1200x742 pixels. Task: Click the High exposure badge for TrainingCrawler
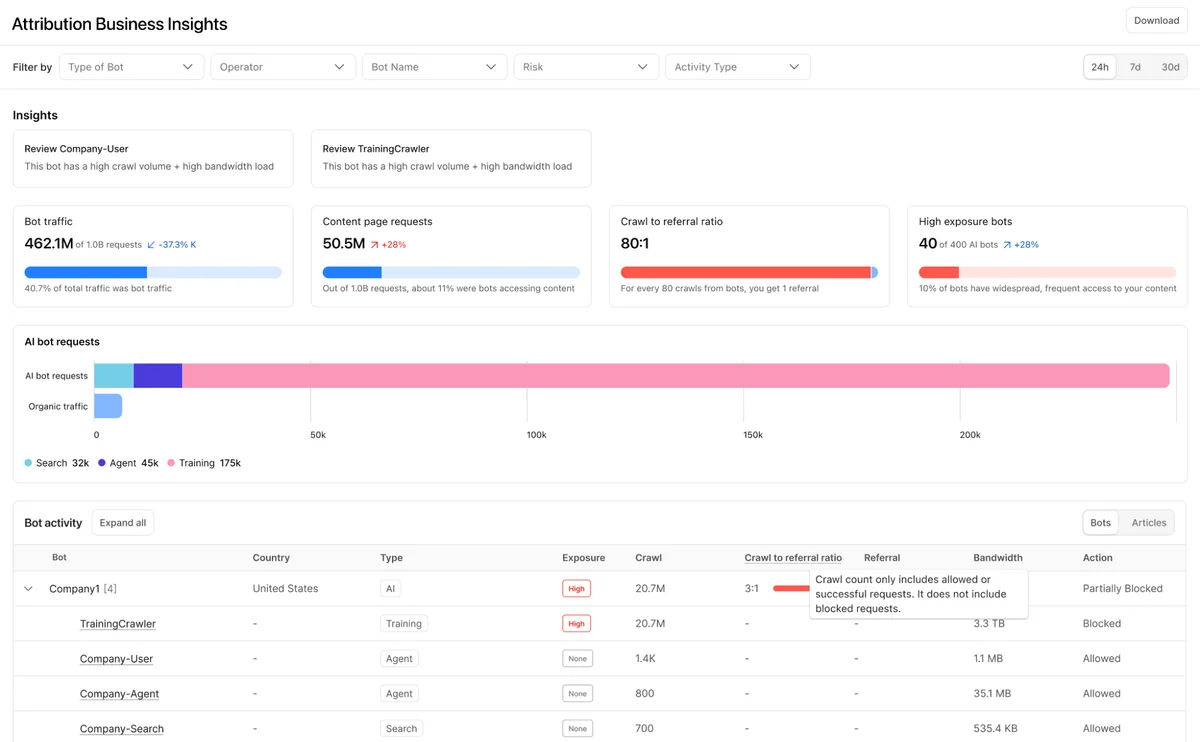click(x=576, y=623)
